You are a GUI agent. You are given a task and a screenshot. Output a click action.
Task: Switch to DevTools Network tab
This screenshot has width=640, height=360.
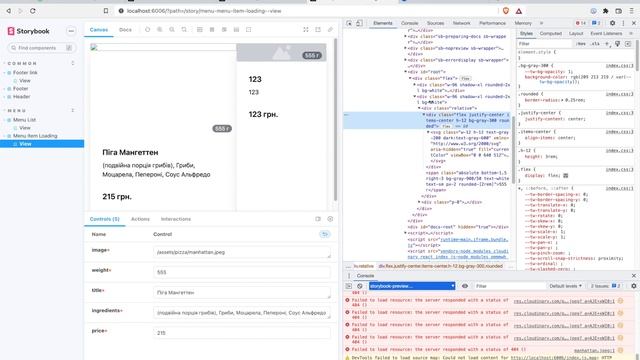coord(462,23)
